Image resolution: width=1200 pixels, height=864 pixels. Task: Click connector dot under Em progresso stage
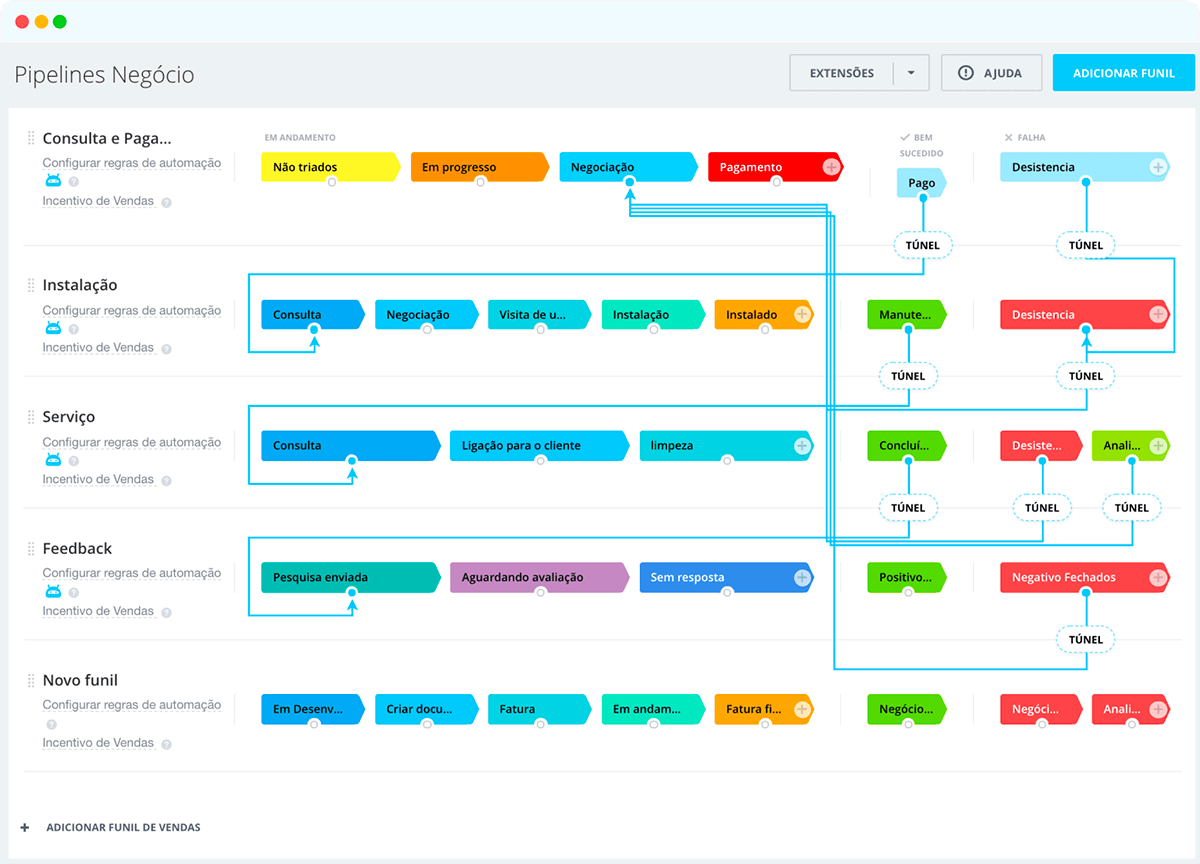click(x=480, y=182)
